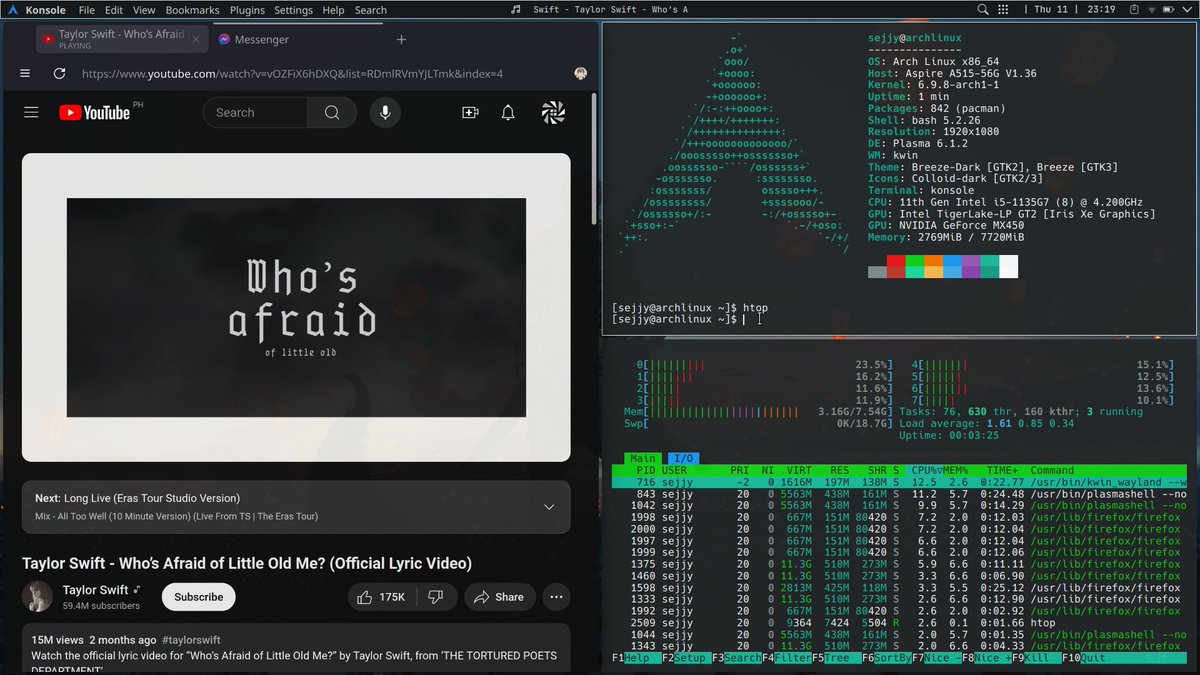1200x675 pixels.
Task: Click the PID column header in htop
Action: pos(646,470)
